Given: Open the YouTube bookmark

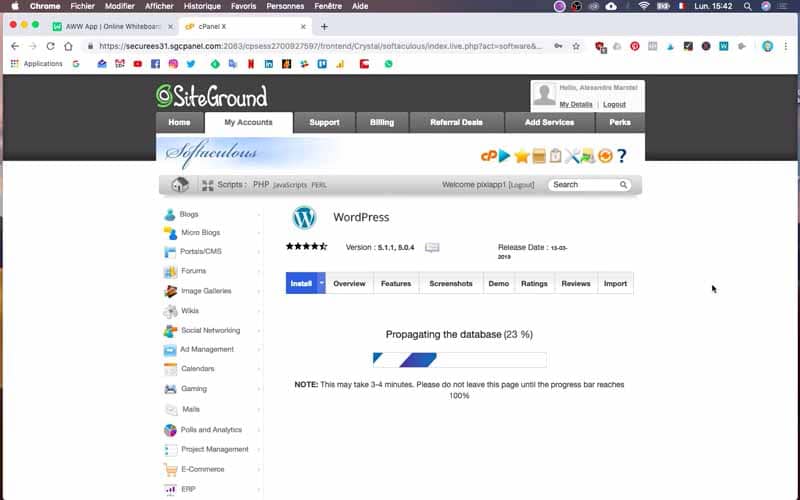Looking at the screenshot, I should point(137,64).
